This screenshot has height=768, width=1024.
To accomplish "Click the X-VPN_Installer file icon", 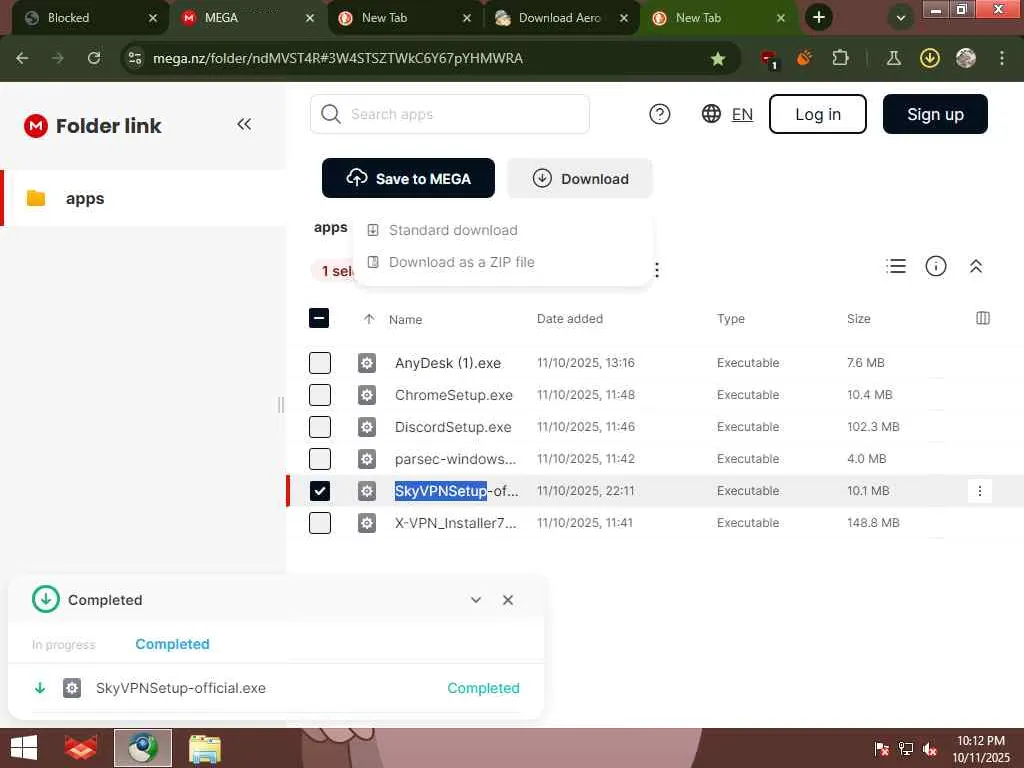I will (x=366, y=523).
